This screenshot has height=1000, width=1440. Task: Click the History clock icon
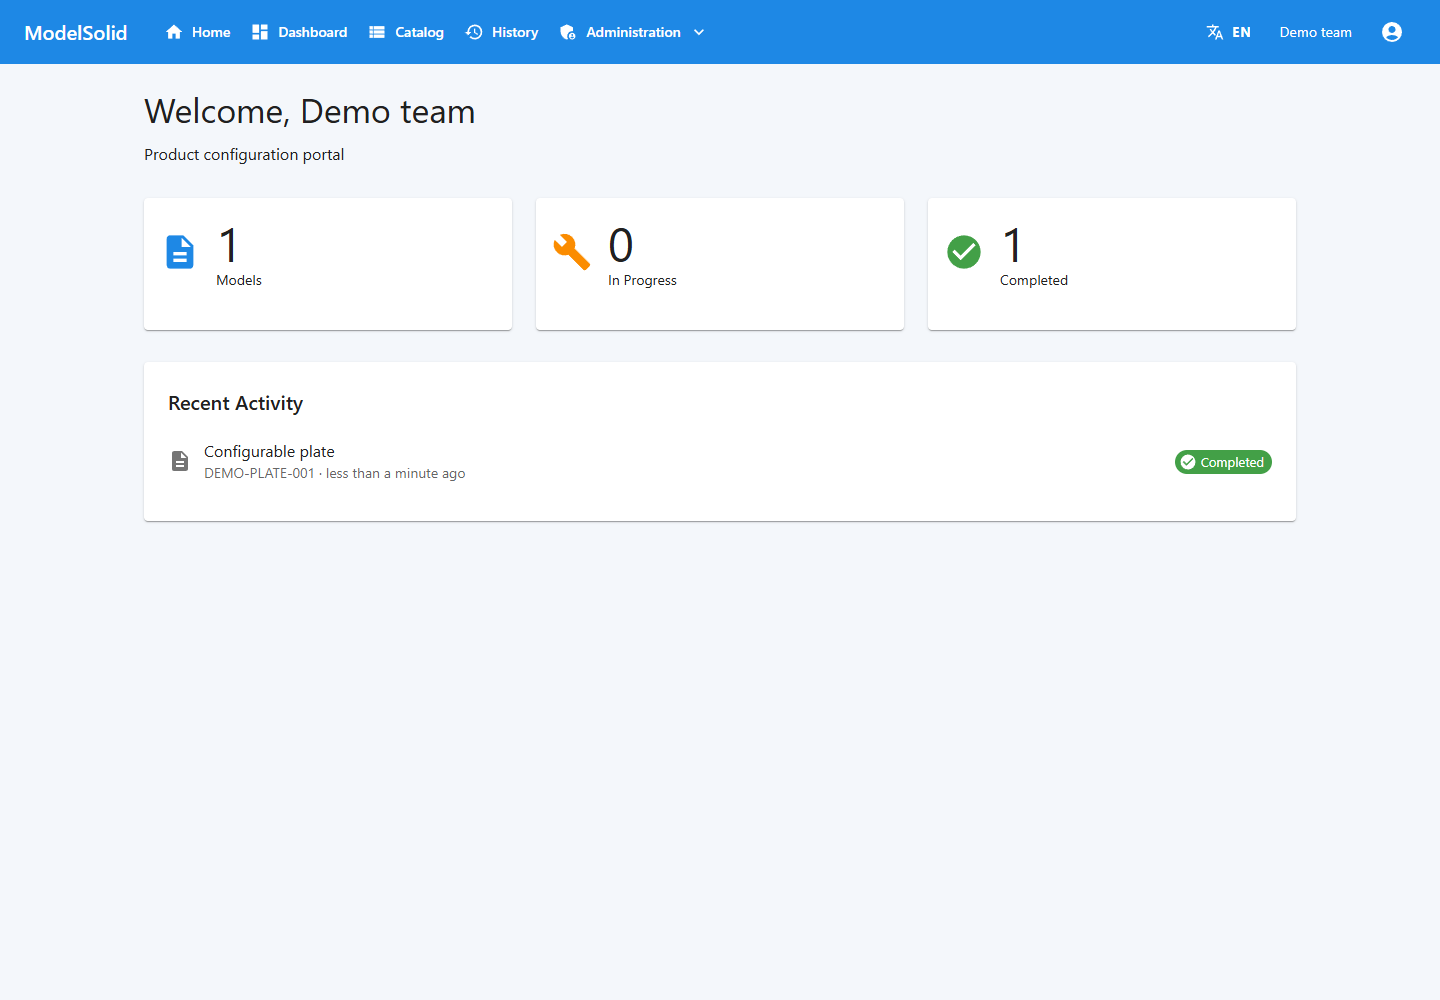pyautogui.click(x=474, y=32)
